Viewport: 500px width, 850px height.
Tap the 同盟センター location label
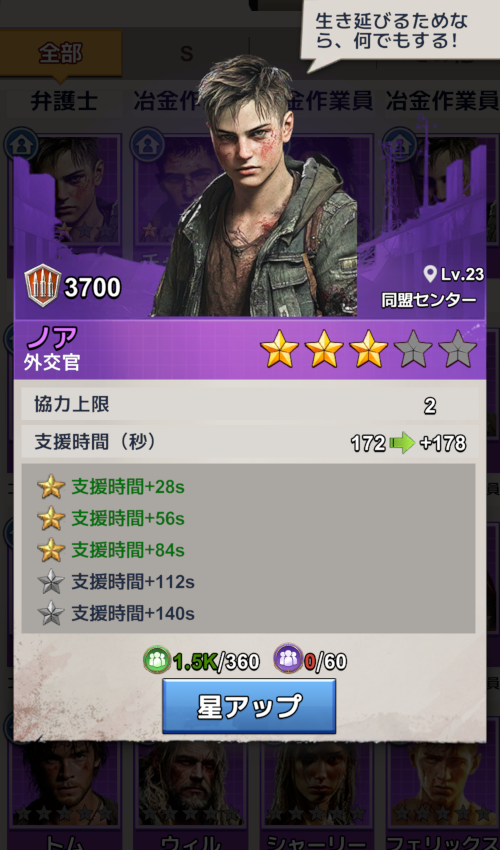pos(428,300)
